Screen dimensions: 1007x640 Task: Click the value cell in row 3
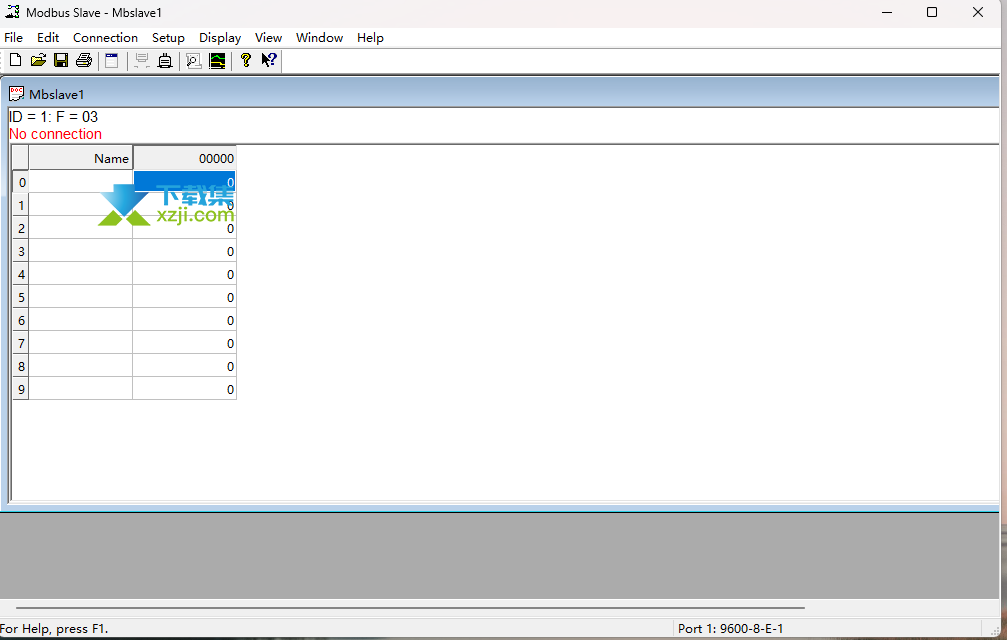[185, 252]
